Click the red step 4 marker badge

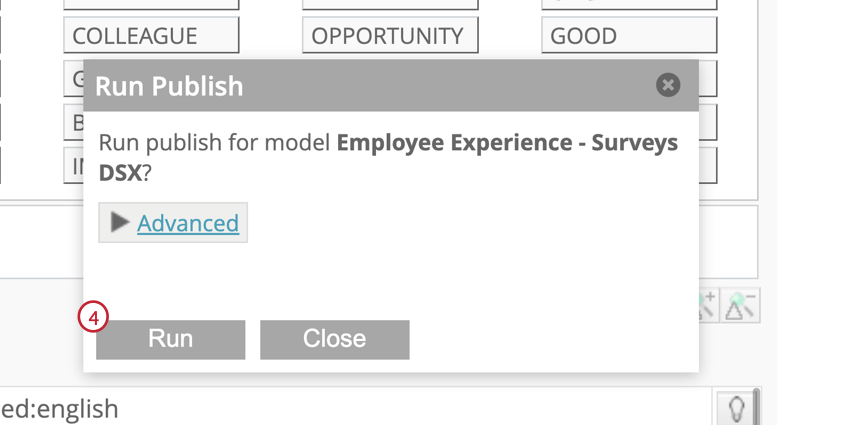(x=92, y=318)
